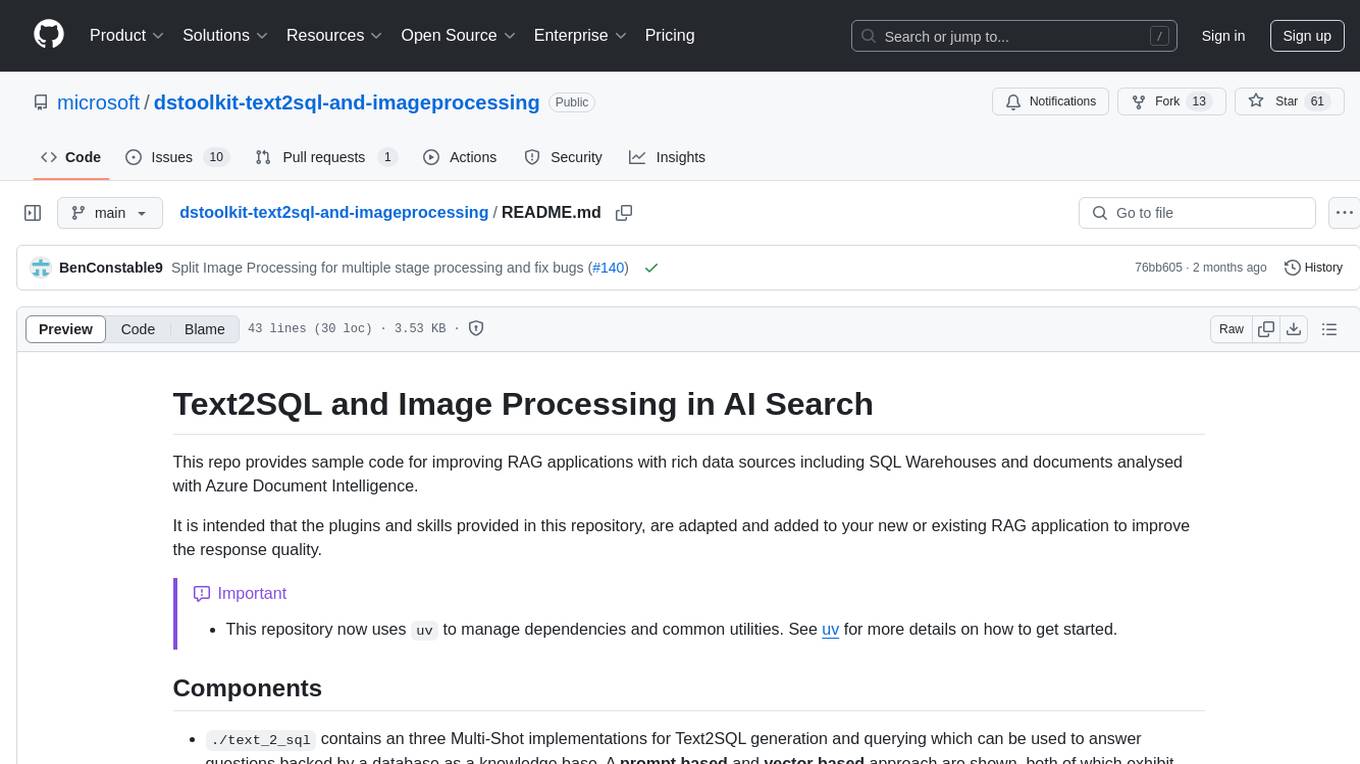1360x764 pixels.
Task: Open the main branch dropdown
Action: click(x=110, y=213)
